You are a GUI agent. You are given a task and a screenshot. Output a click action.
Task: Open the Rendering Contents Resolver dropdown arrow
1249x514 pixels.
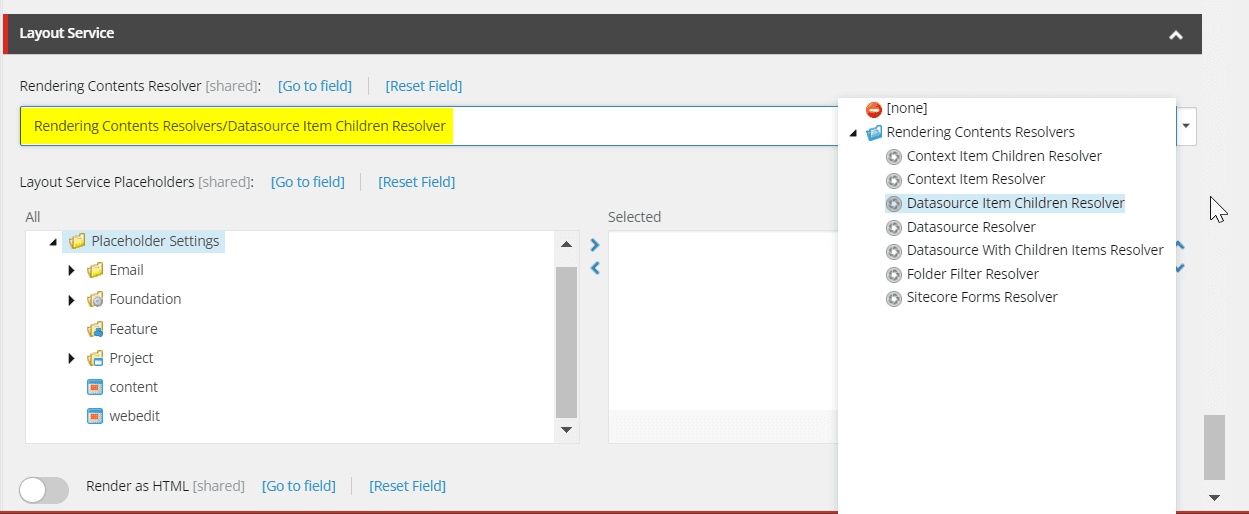click(1186, 126)
